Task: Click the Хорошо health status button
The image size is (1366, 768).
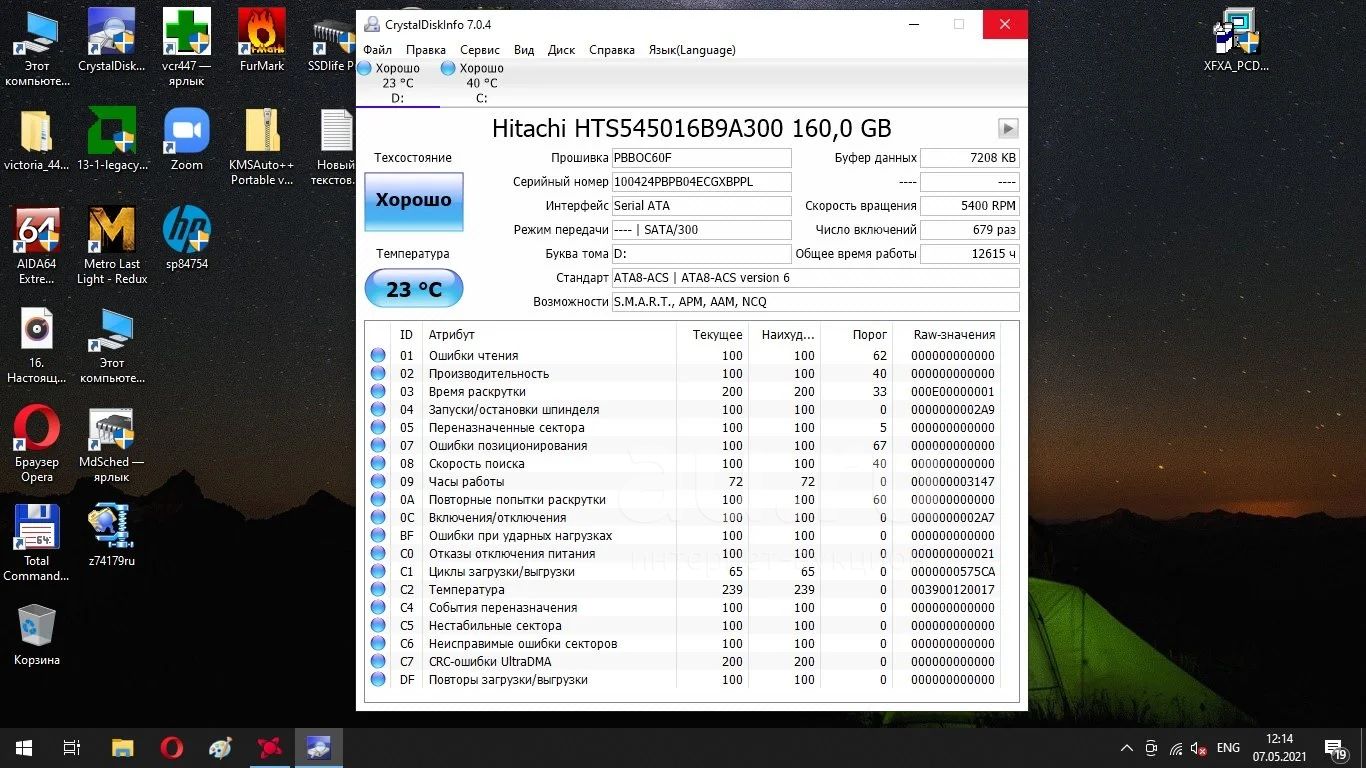Action: pyautogui.click(x=413, y=201)
